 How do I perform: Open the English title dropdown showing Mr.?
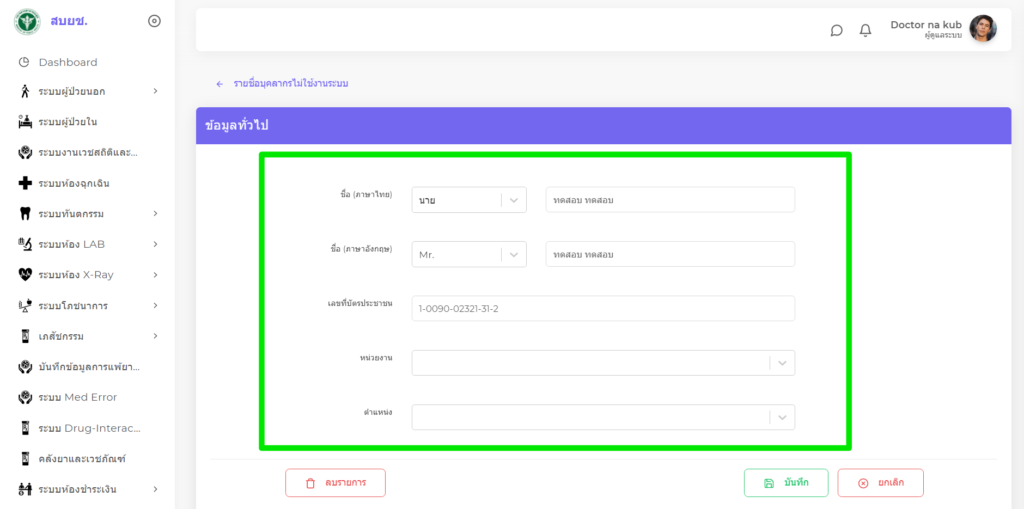(469, 254)
